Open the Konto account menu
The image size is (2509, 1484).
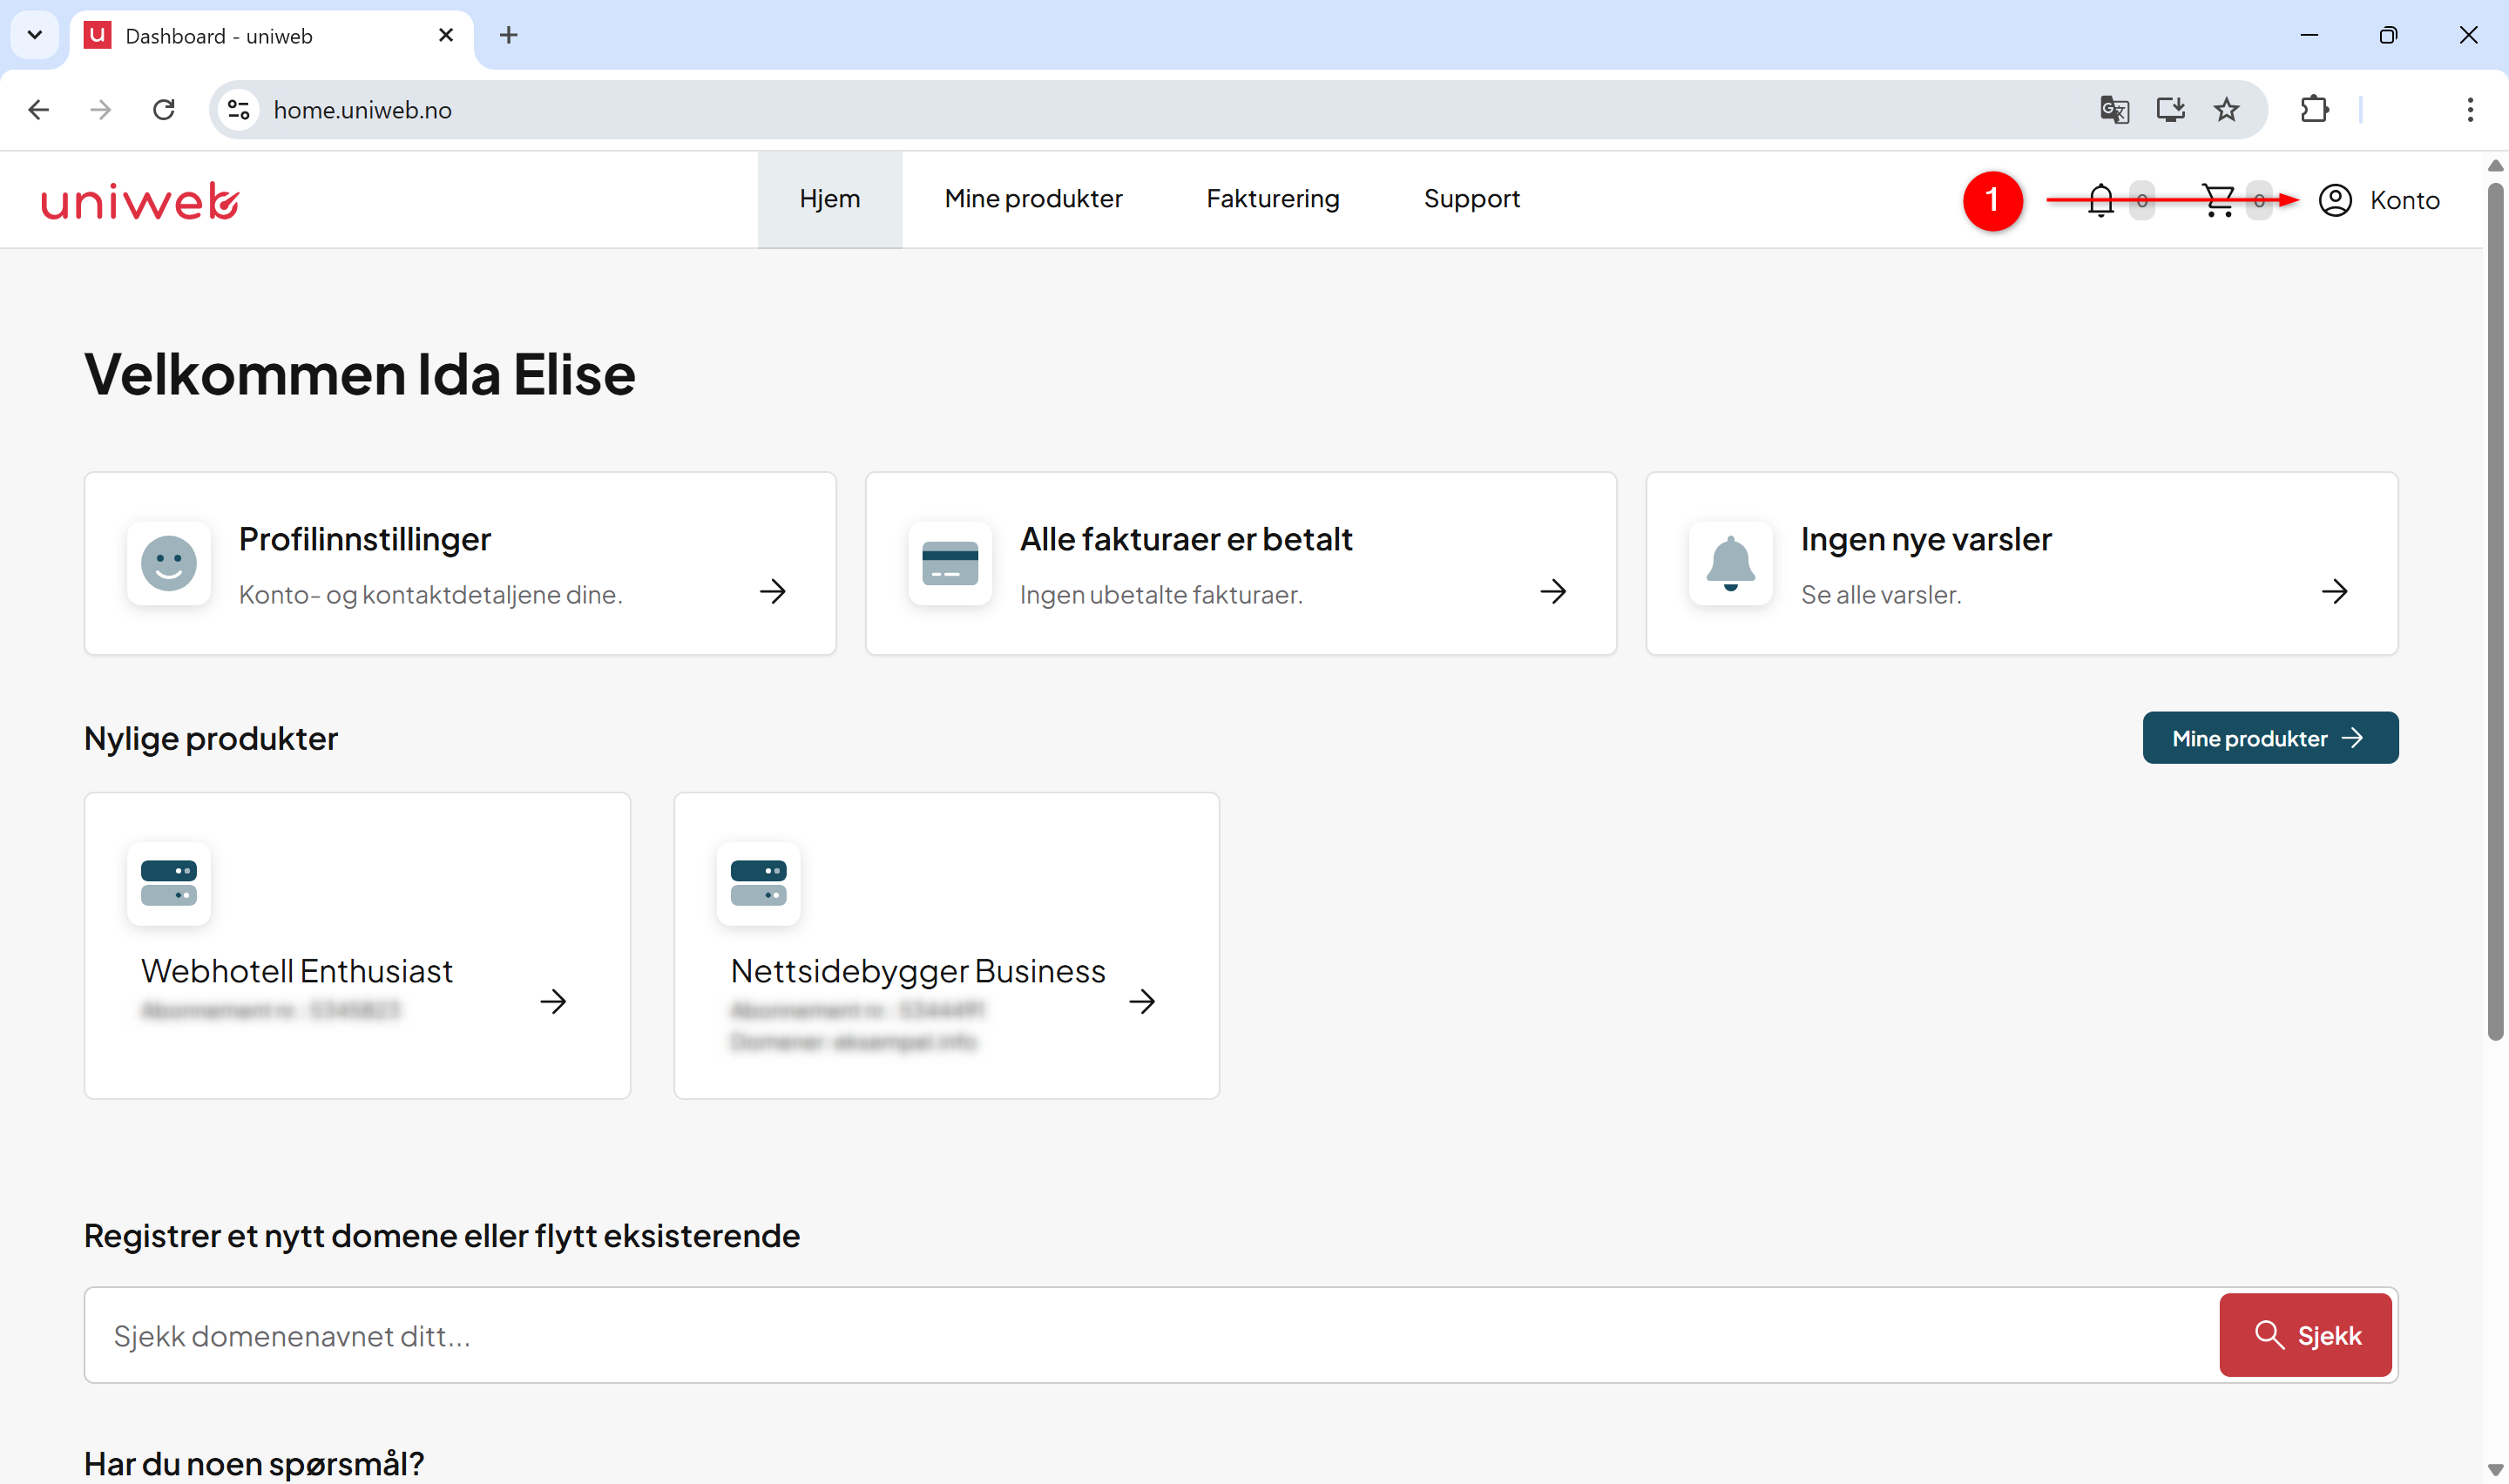(x=2379, y=200)
